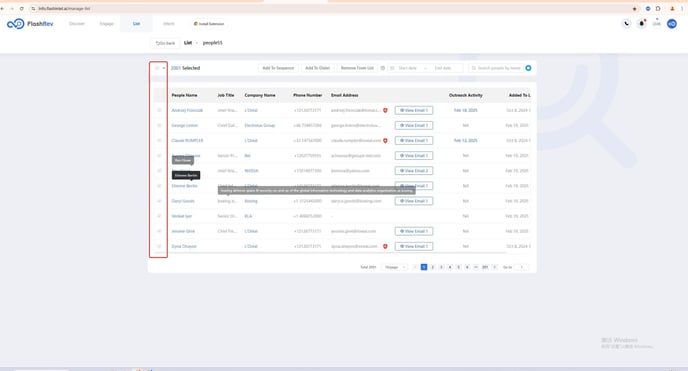Click the bookmark star in address bar
The width and height of the screenshot is (688, 371).
pyautogui.click(x=634, y=8)
